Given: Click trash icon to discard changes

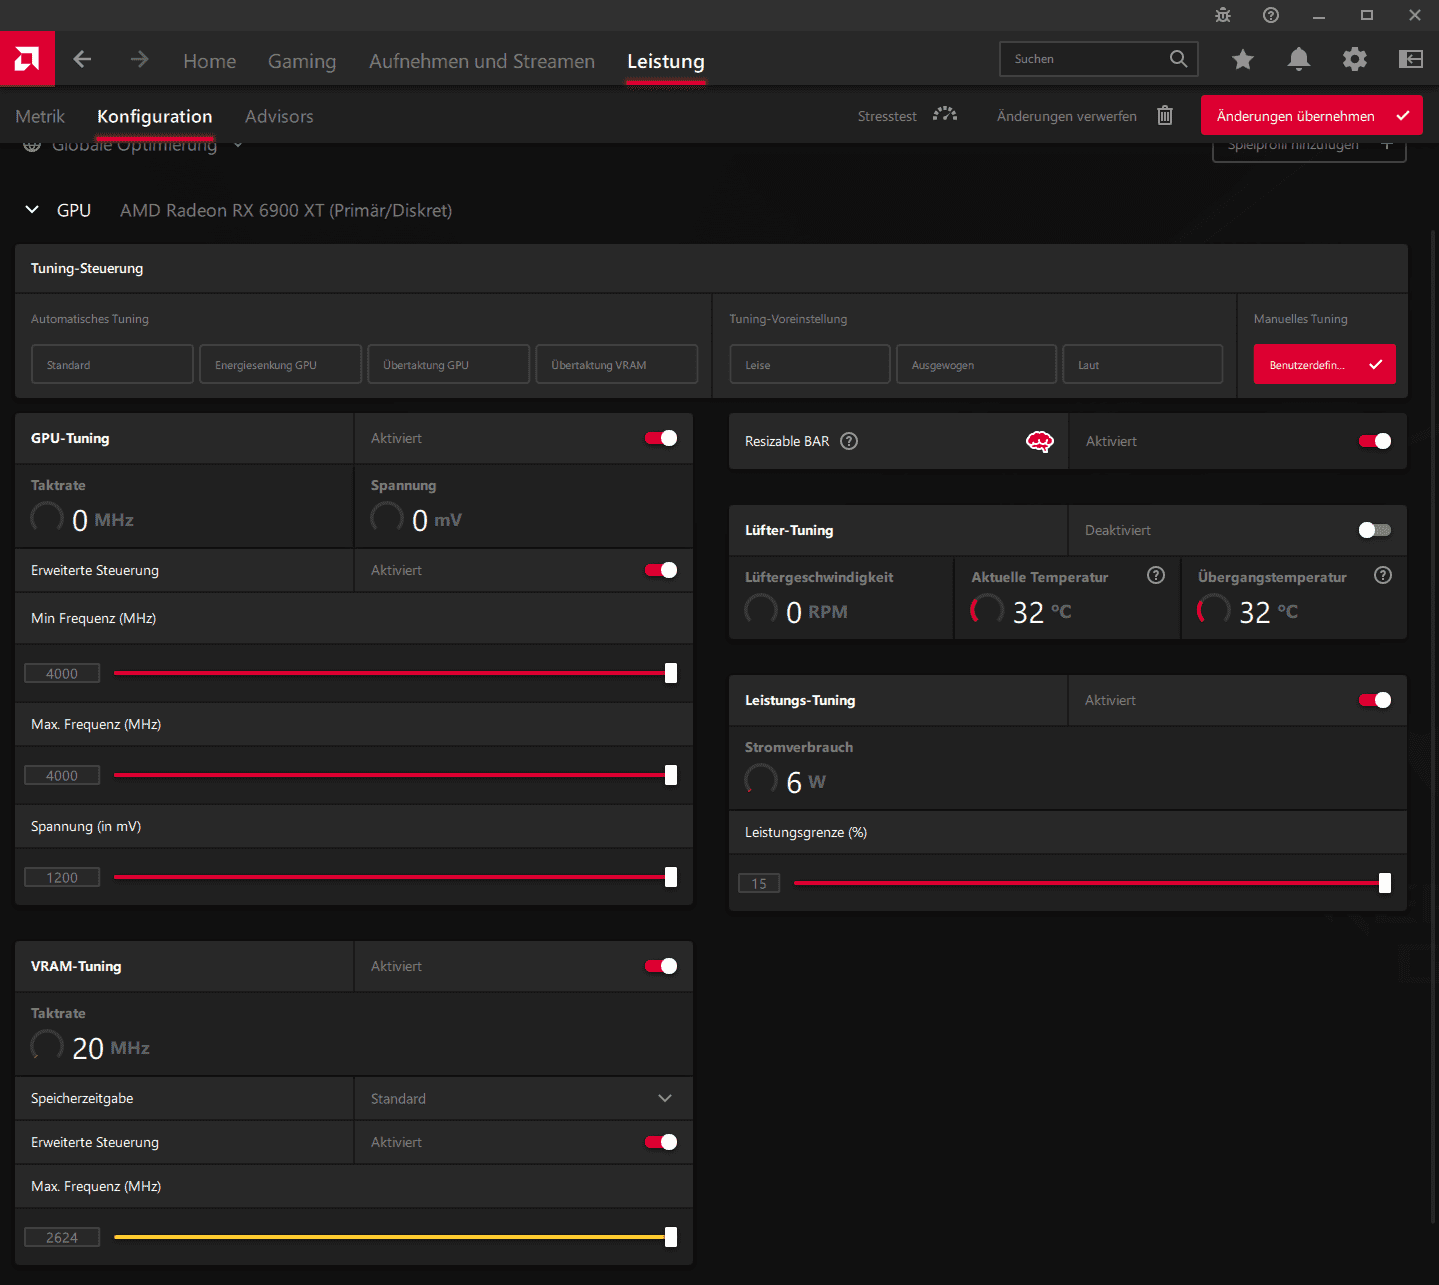Looking at the screenshot, I should [x=1165, y=116].
